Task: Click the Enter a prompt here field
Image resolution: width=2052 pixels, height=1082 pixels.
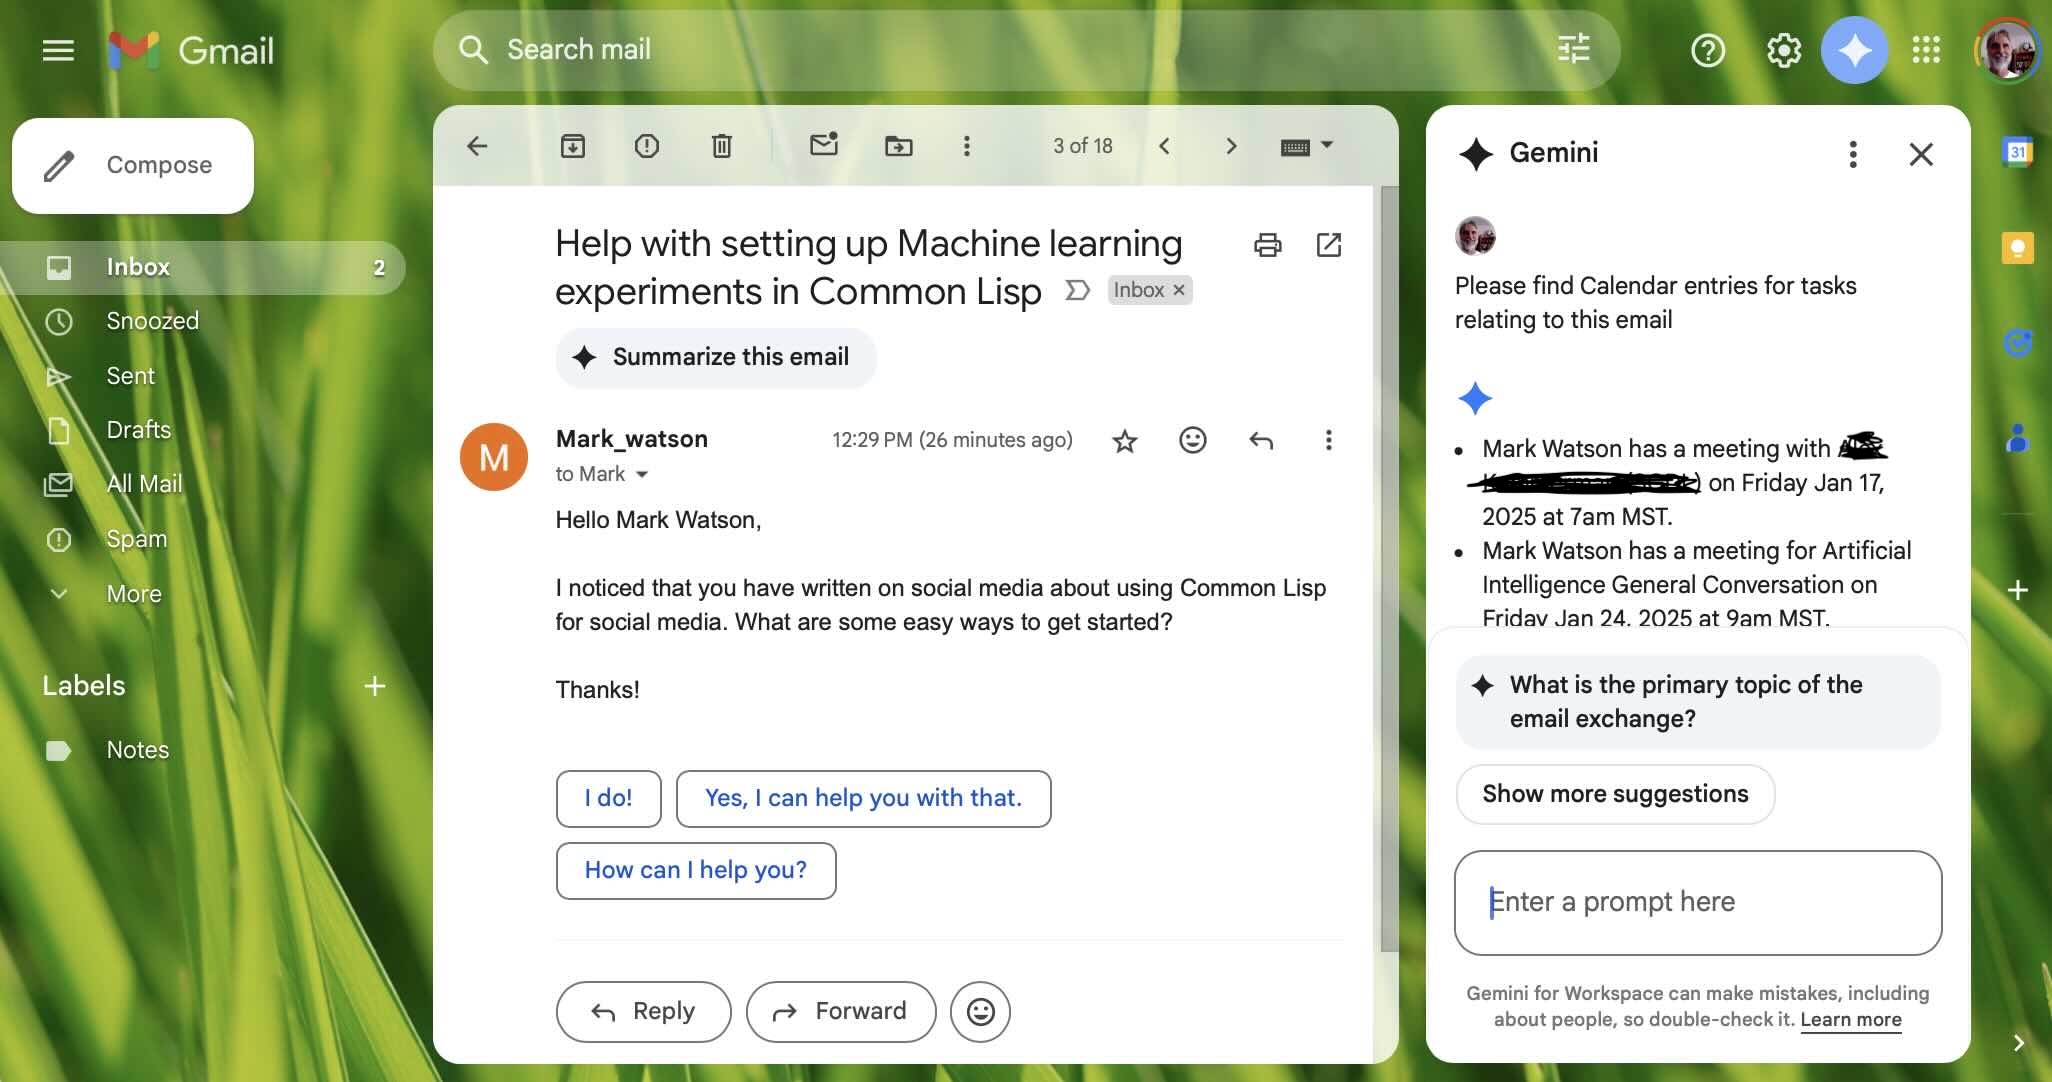Action: click(x=1695, y=902)
